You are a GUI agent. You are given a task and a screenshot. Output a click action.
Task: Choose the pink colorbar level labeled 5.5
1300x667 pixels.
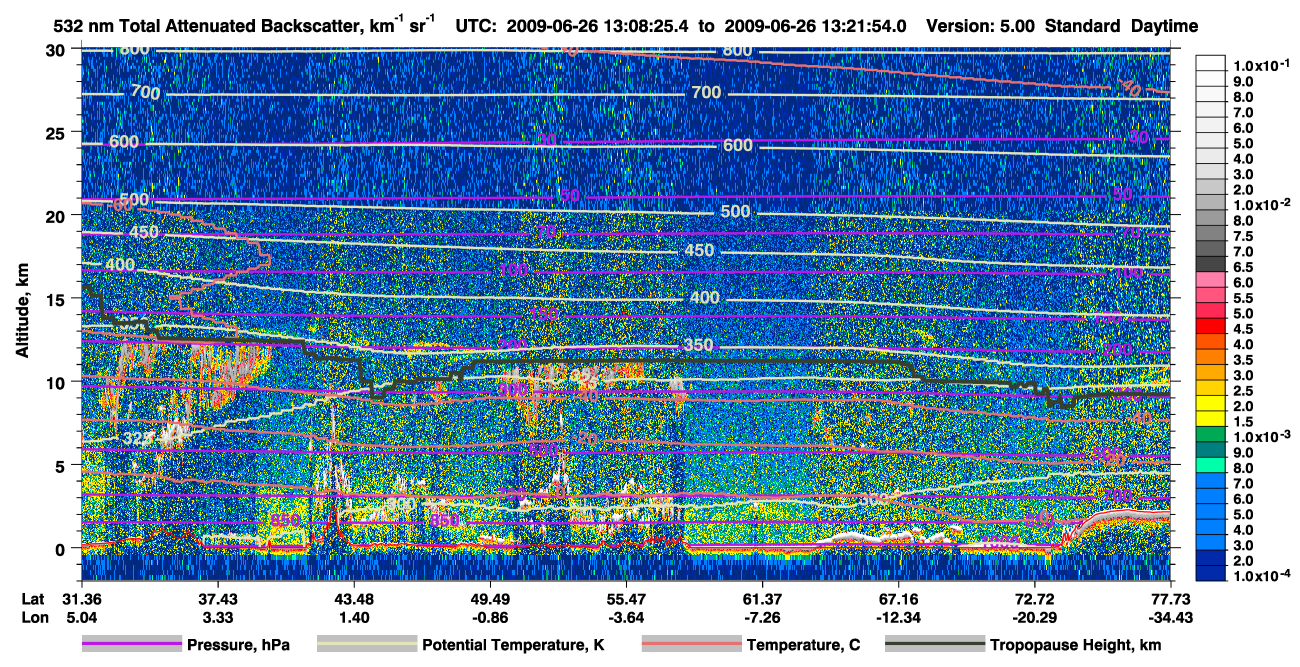pos(1211,296)
